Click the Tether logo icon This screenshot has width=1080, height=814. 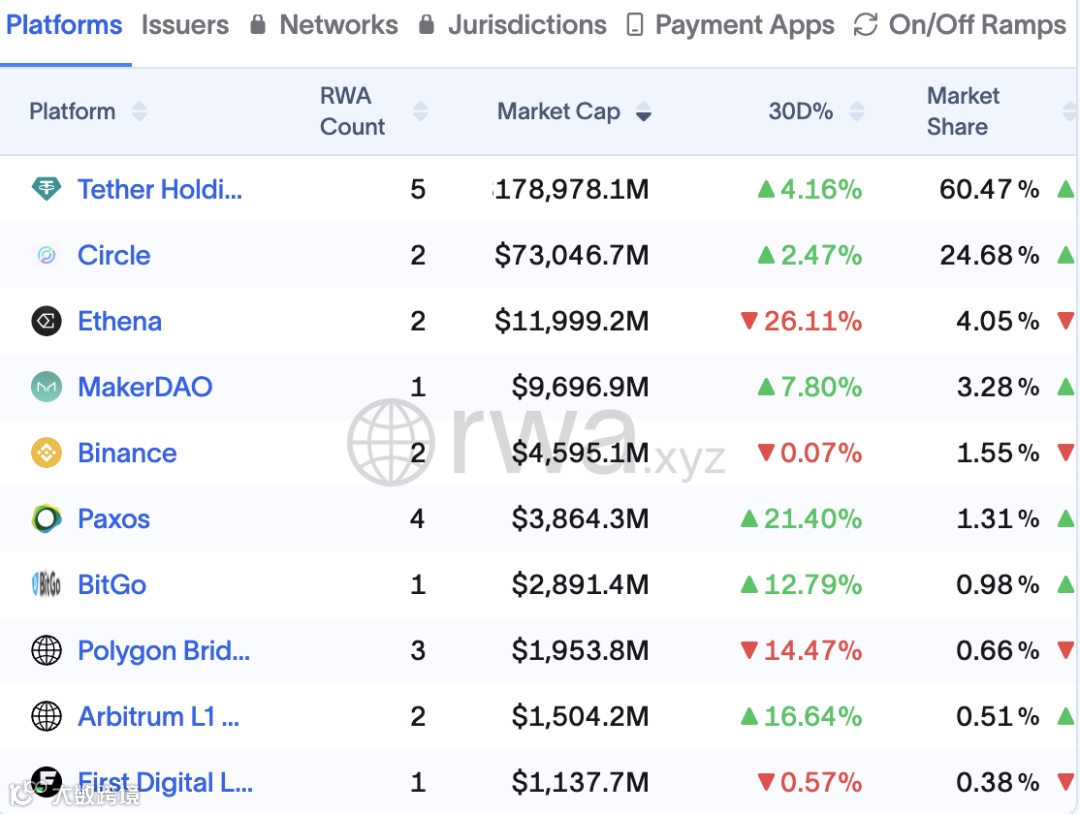point(47,189)
